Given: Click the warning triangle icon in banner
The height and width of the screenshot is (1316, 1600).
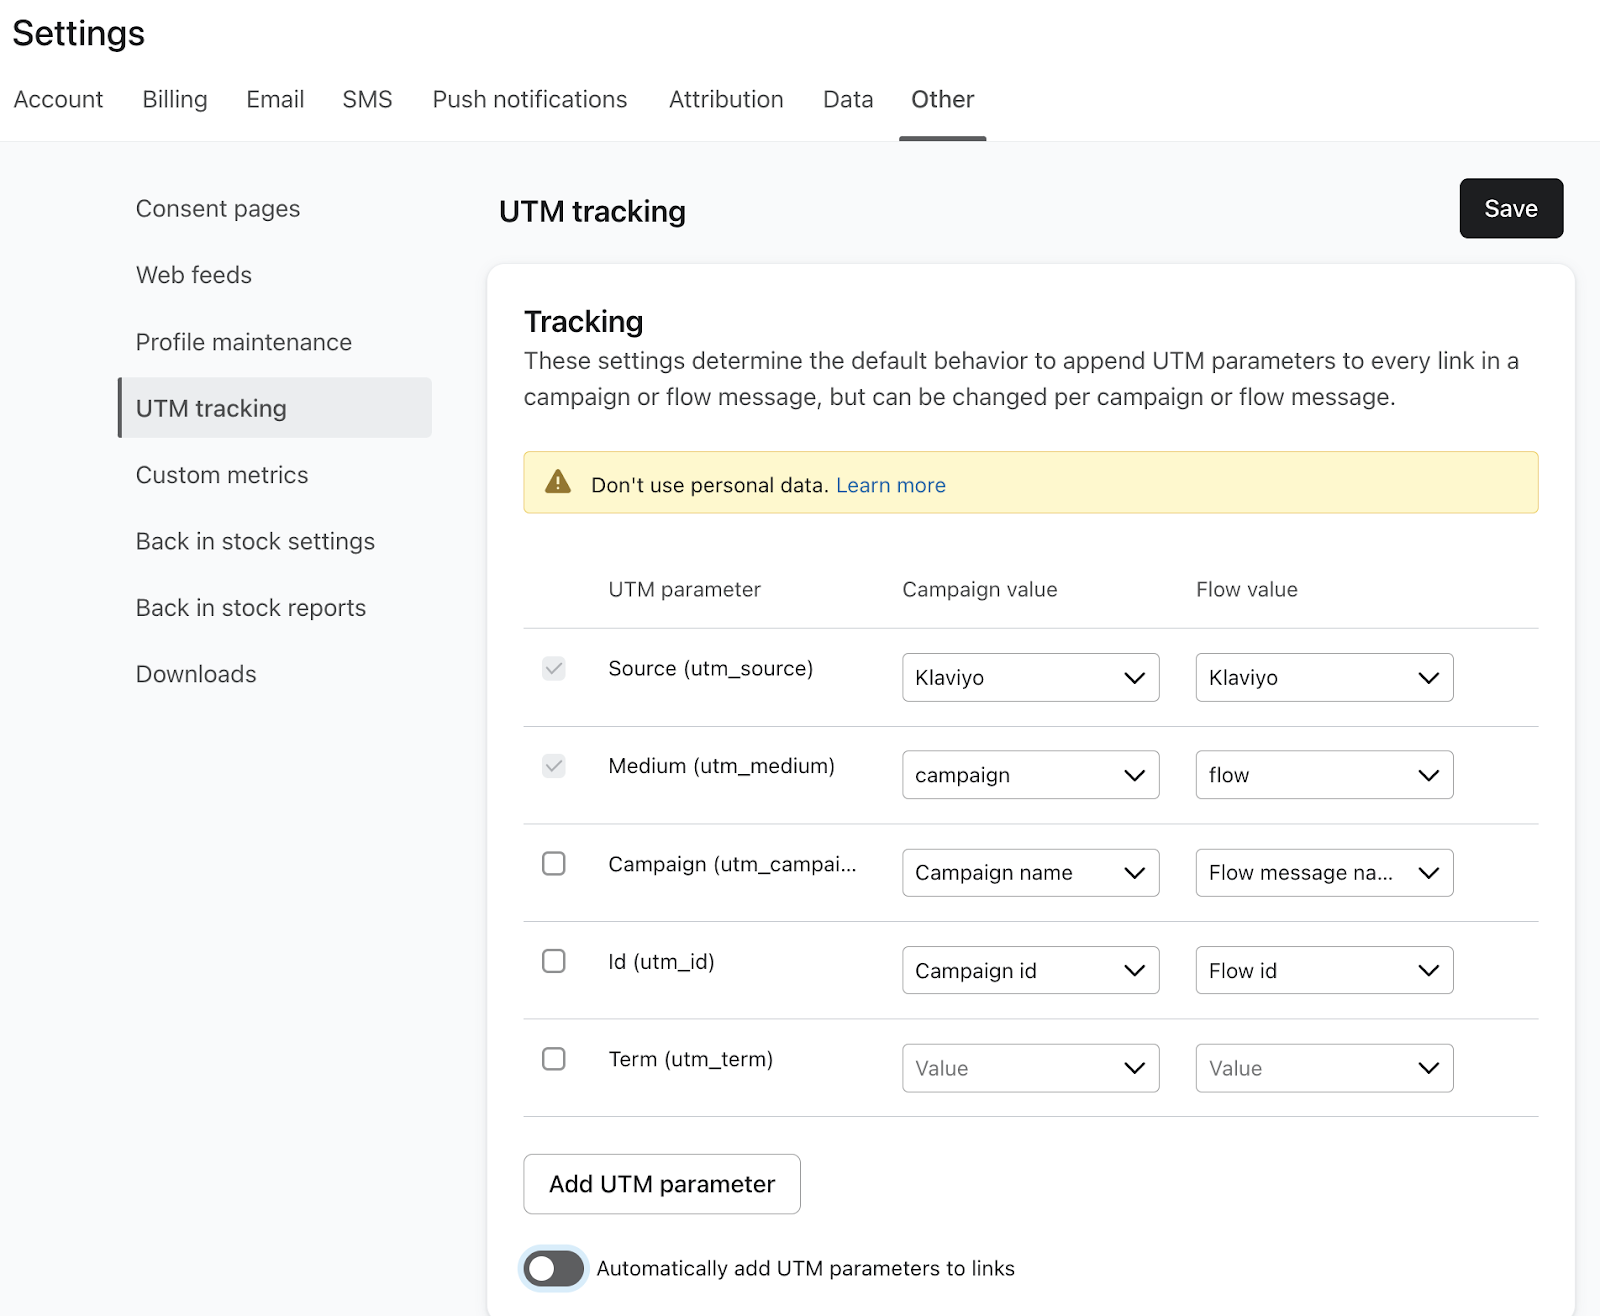Looking at the screenshot, I should pos(557,483).
